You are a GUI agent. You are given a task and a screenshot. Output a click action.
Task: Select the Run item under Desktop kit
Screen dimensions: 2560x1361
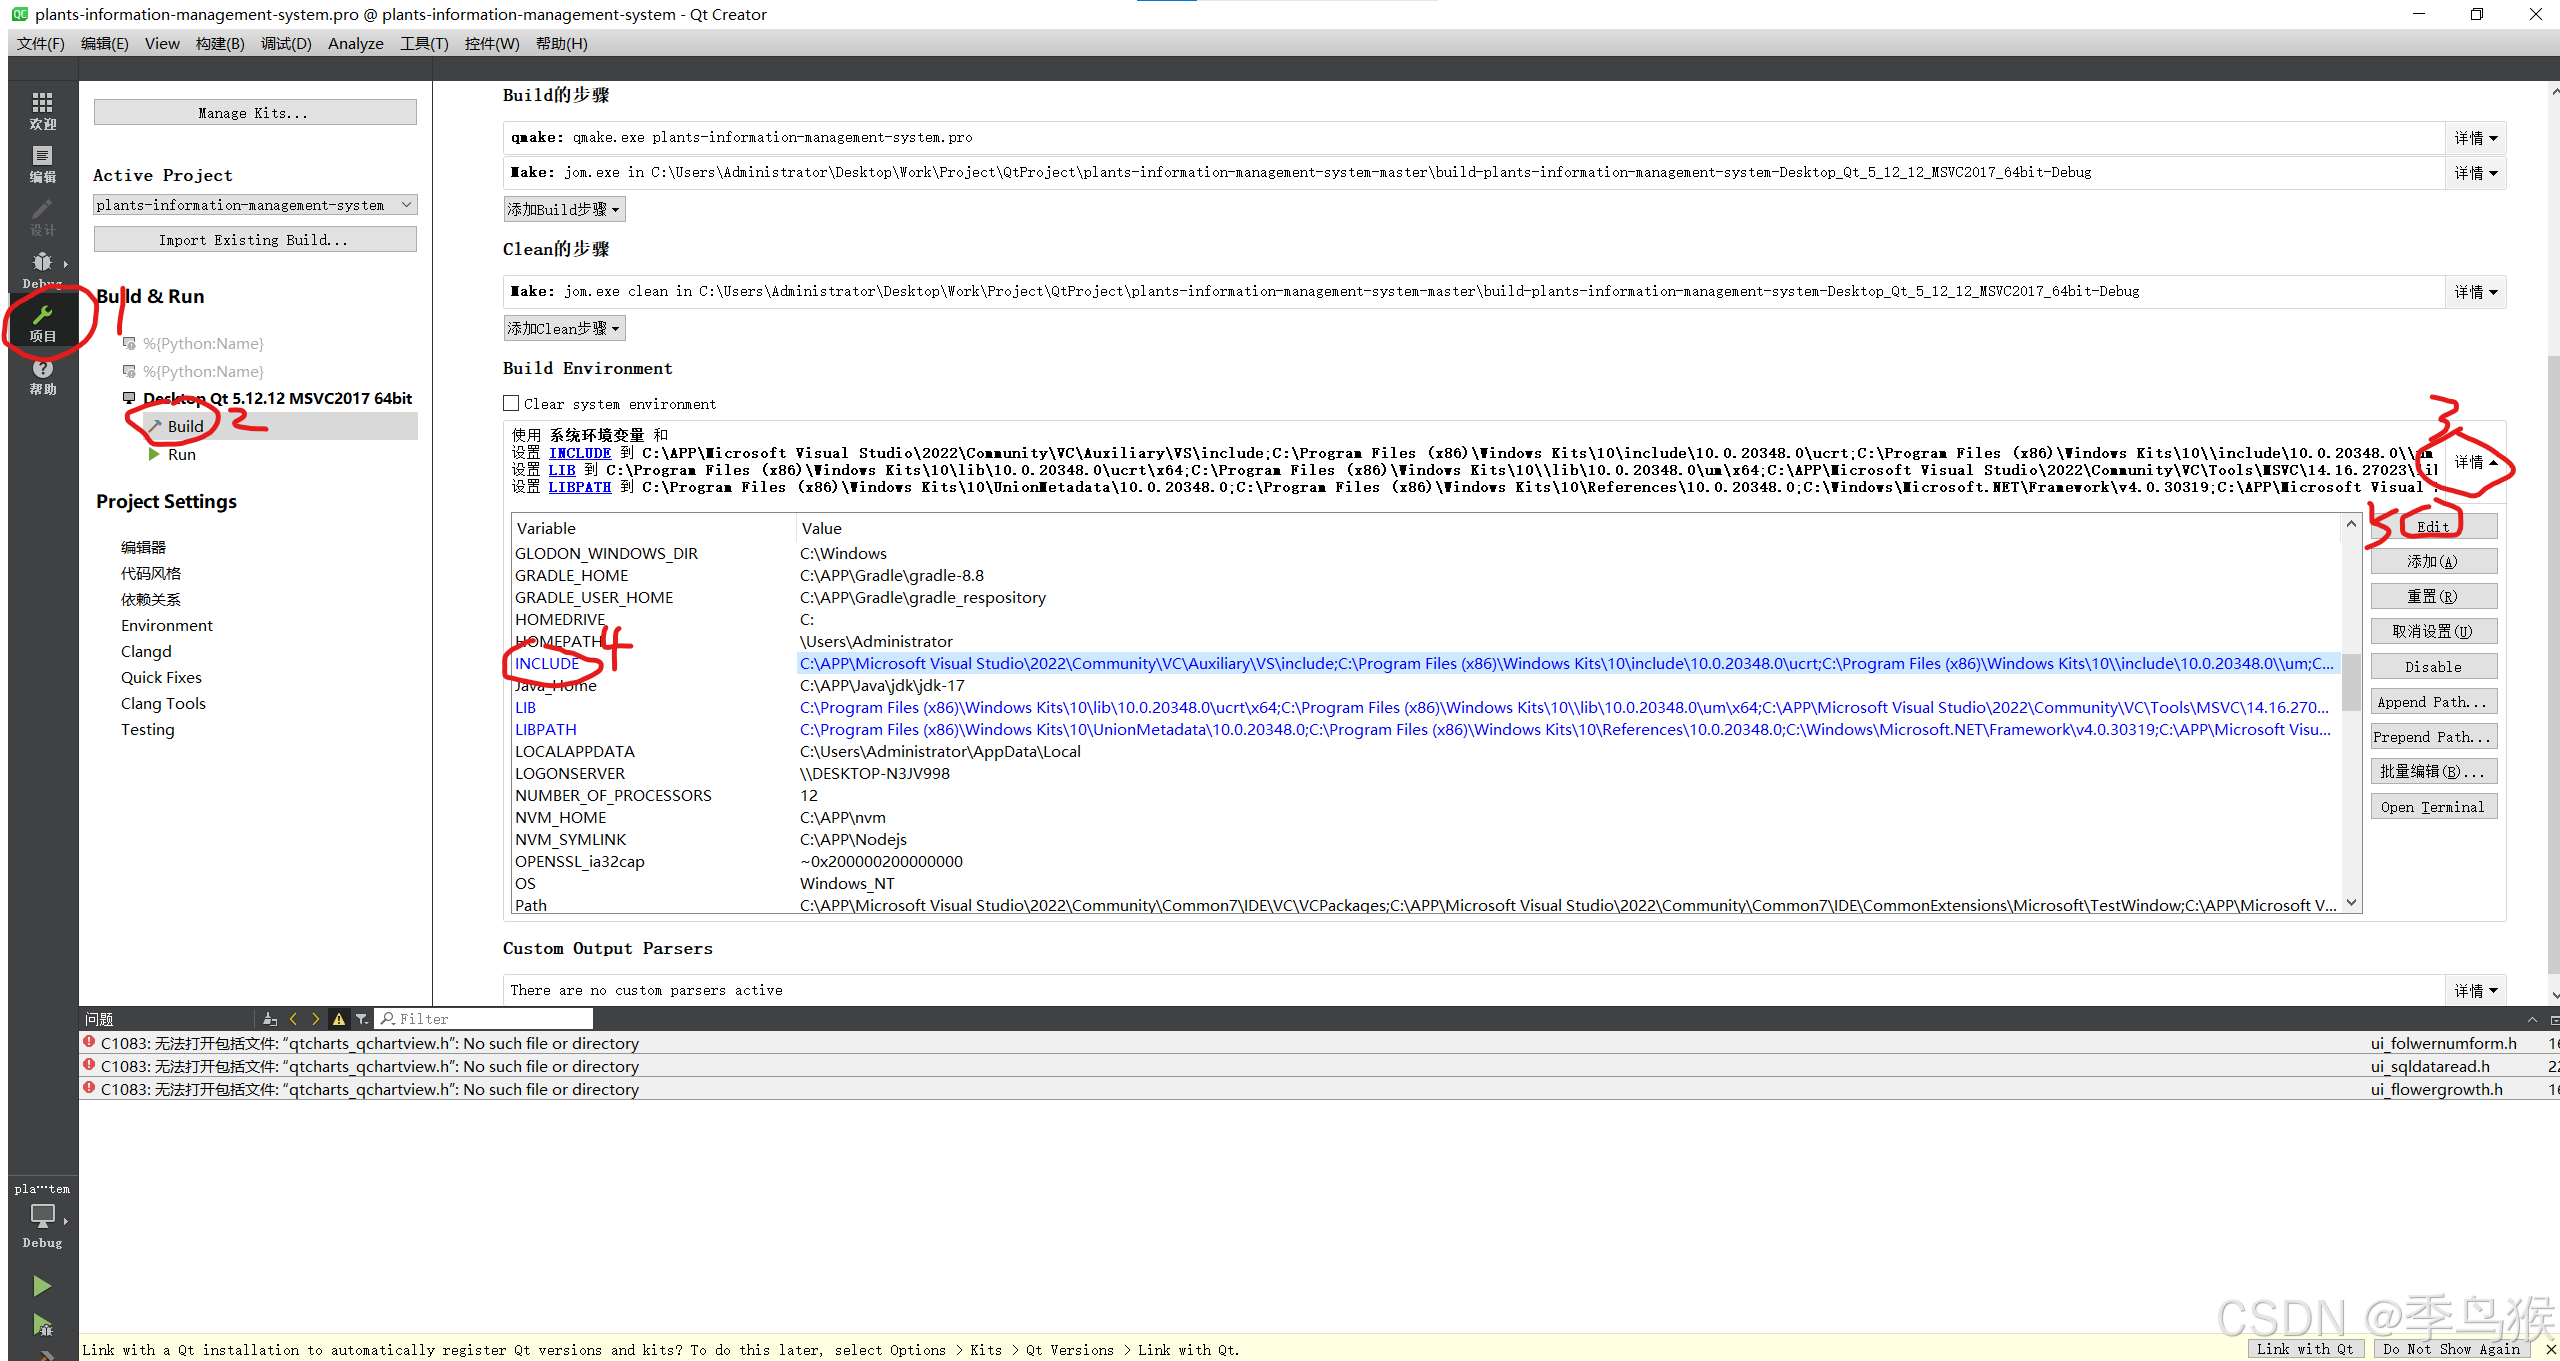coord(181,454)
